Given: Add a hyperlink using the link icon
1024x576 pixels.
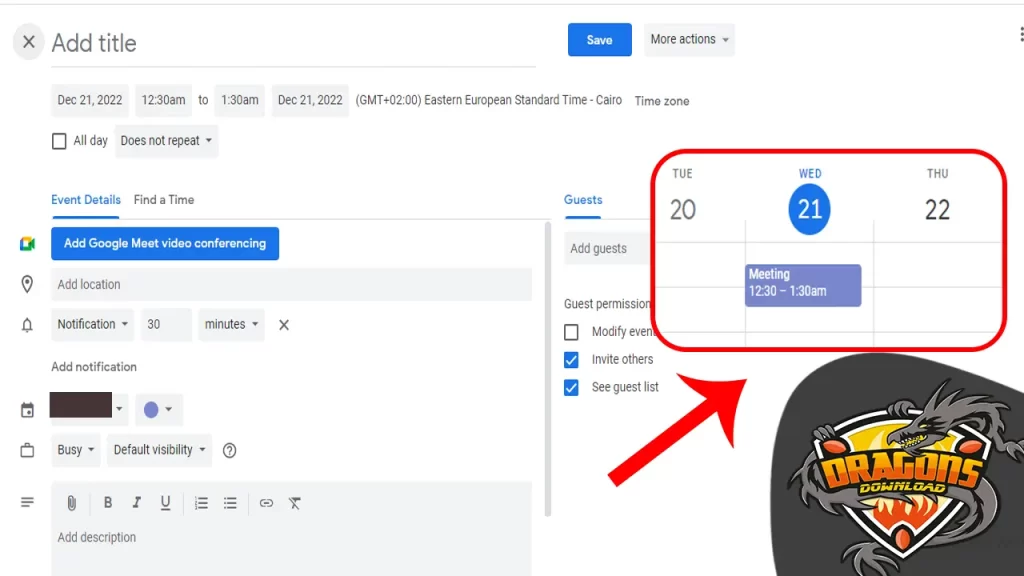Looking at the screenshot, I should 266,503.
